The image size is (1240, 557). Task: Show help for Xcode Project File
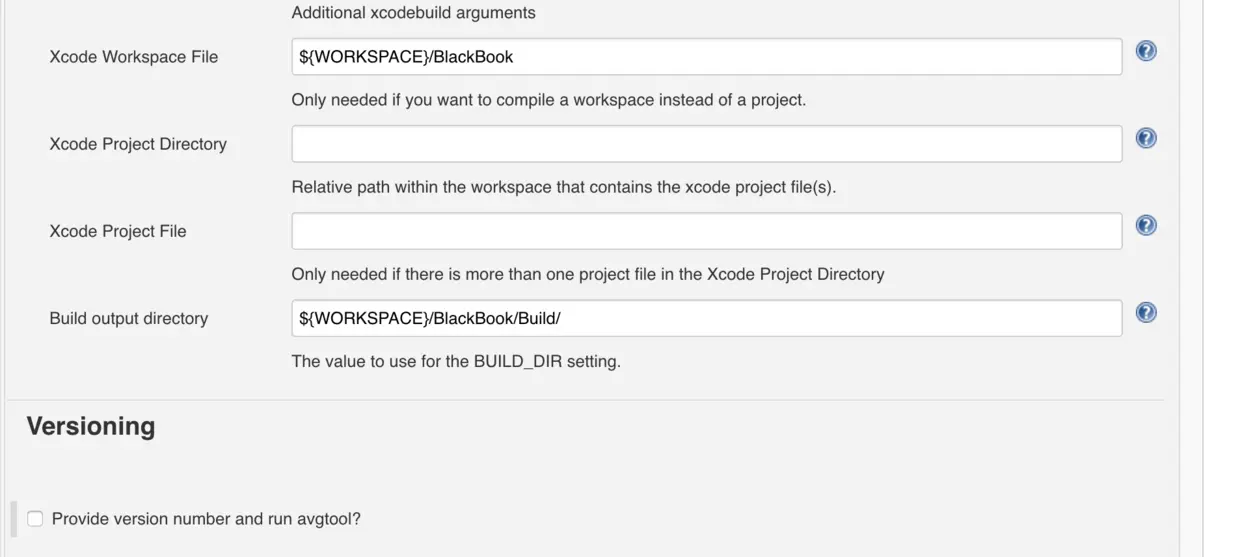coord(1146,225)
